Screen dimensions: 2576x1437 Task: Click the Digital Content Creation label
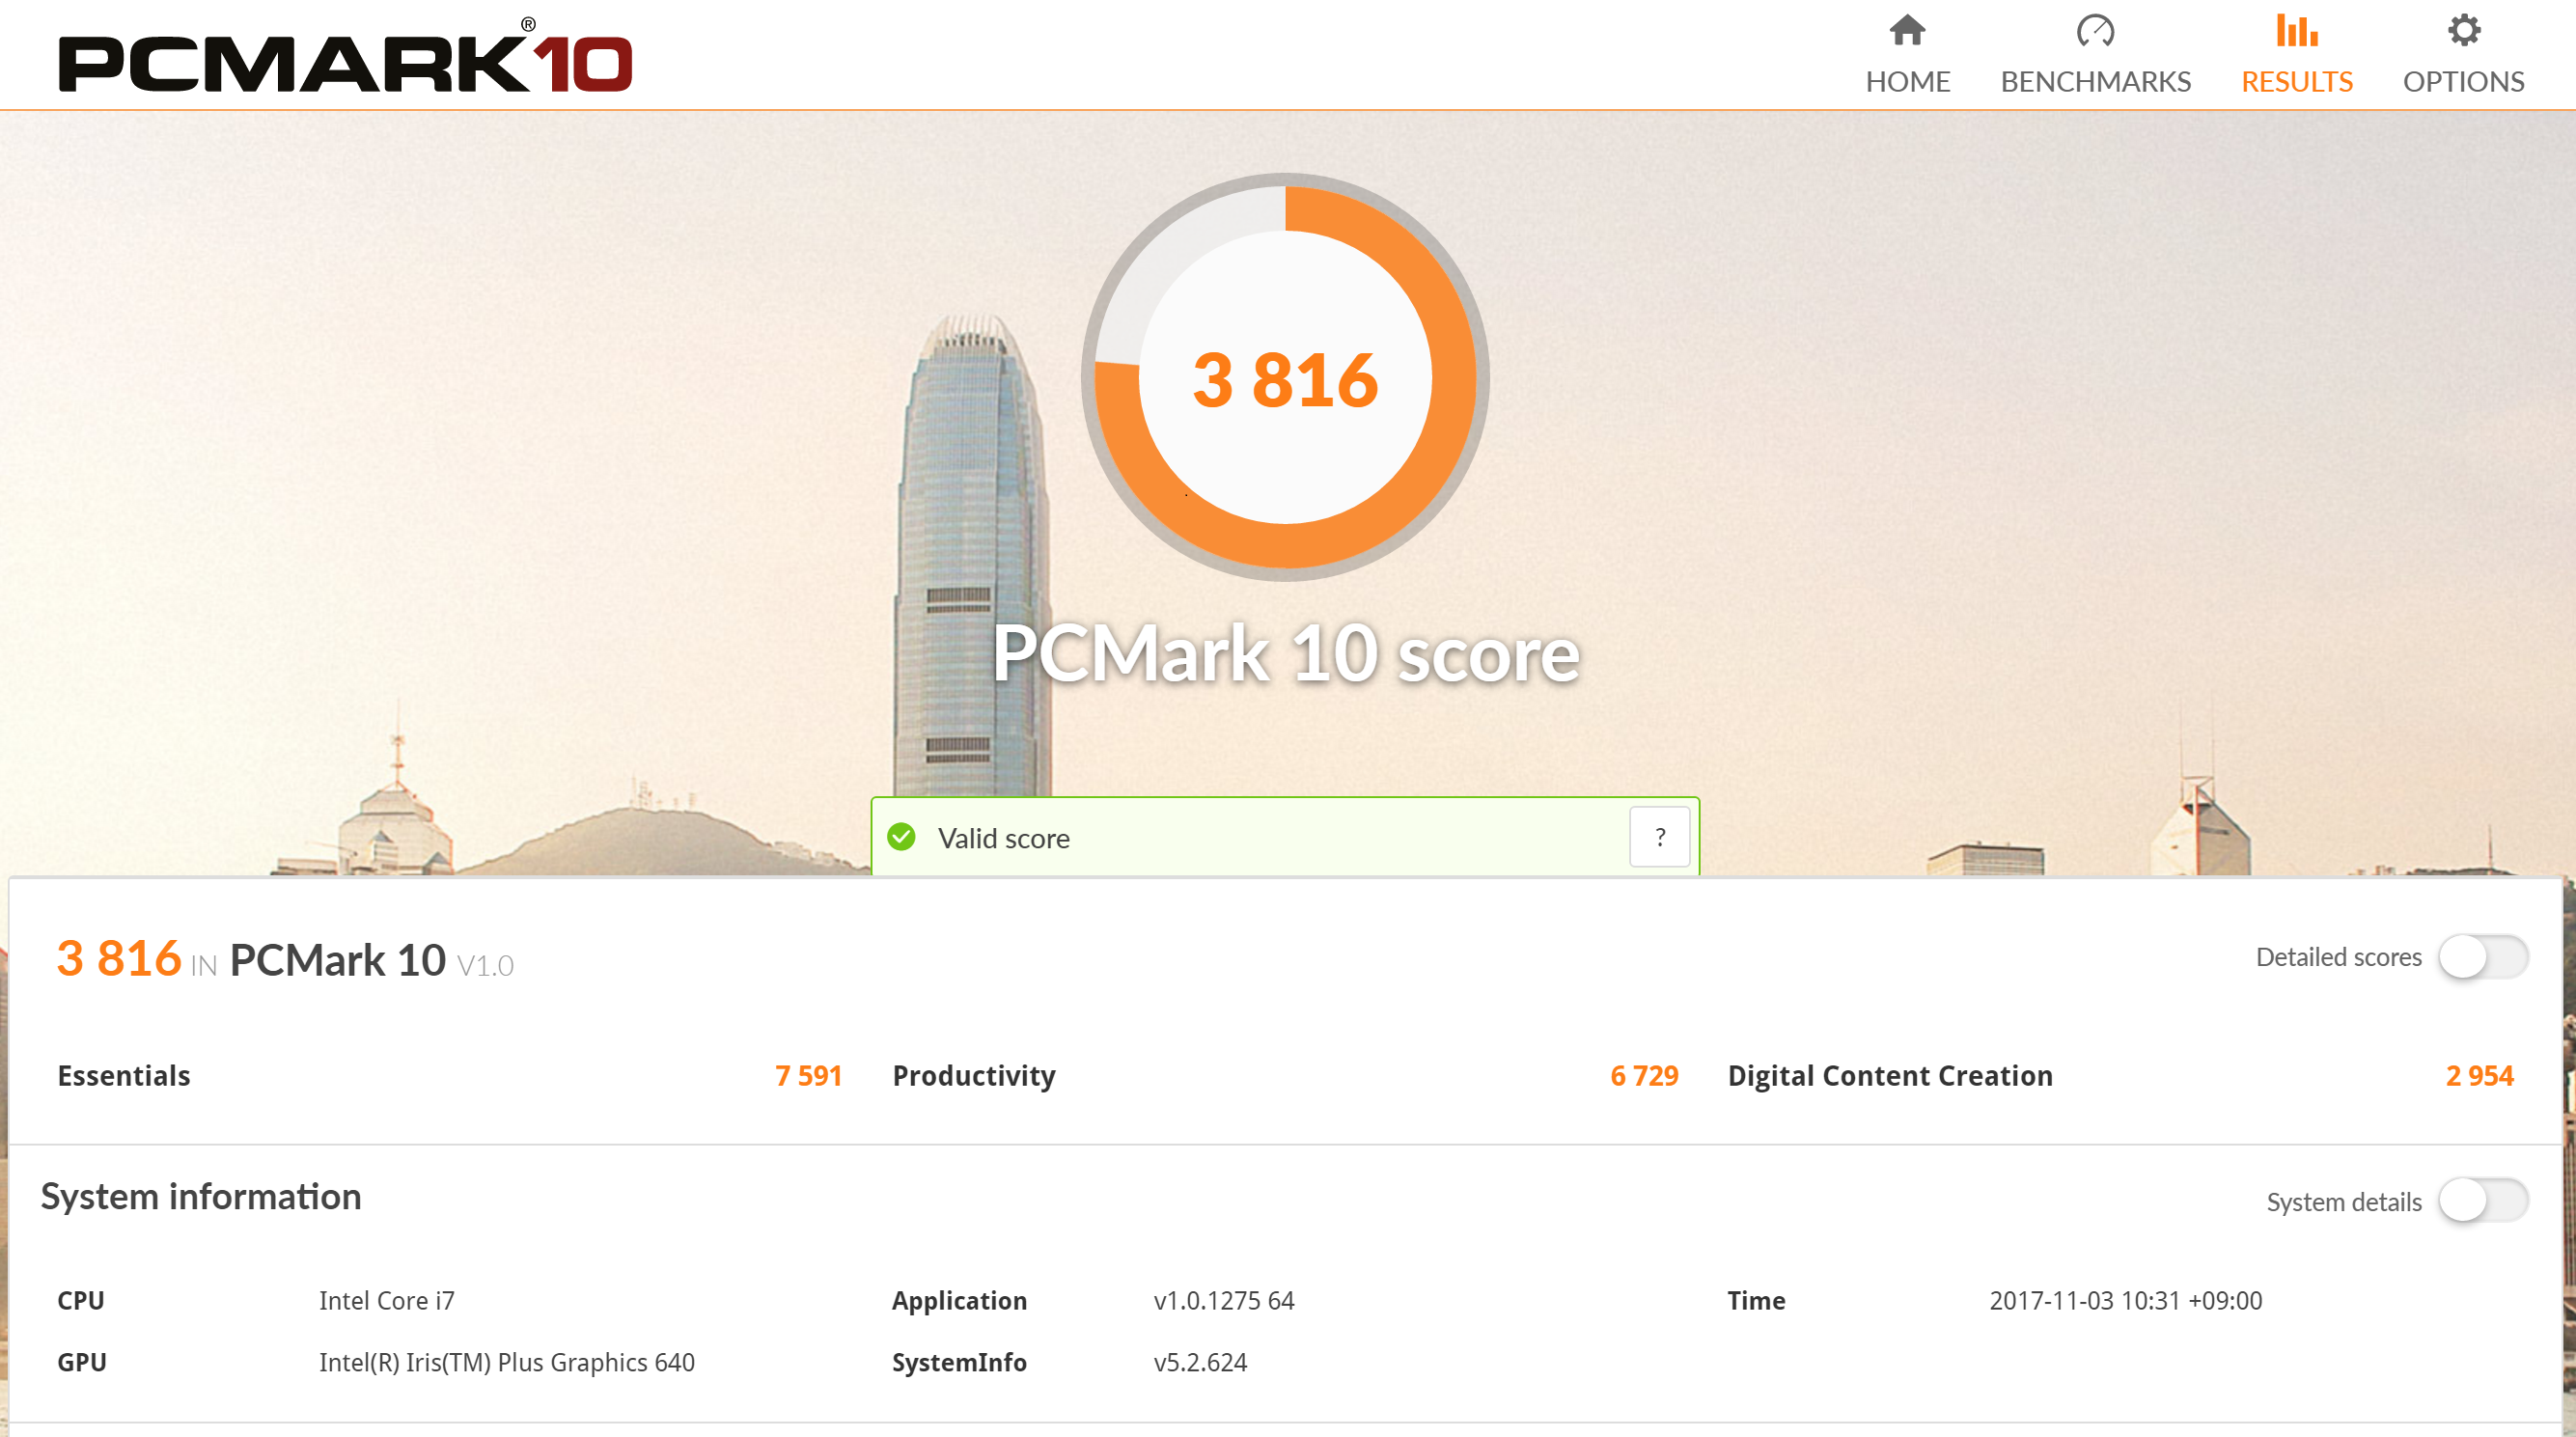[x=1890, y=1075]
